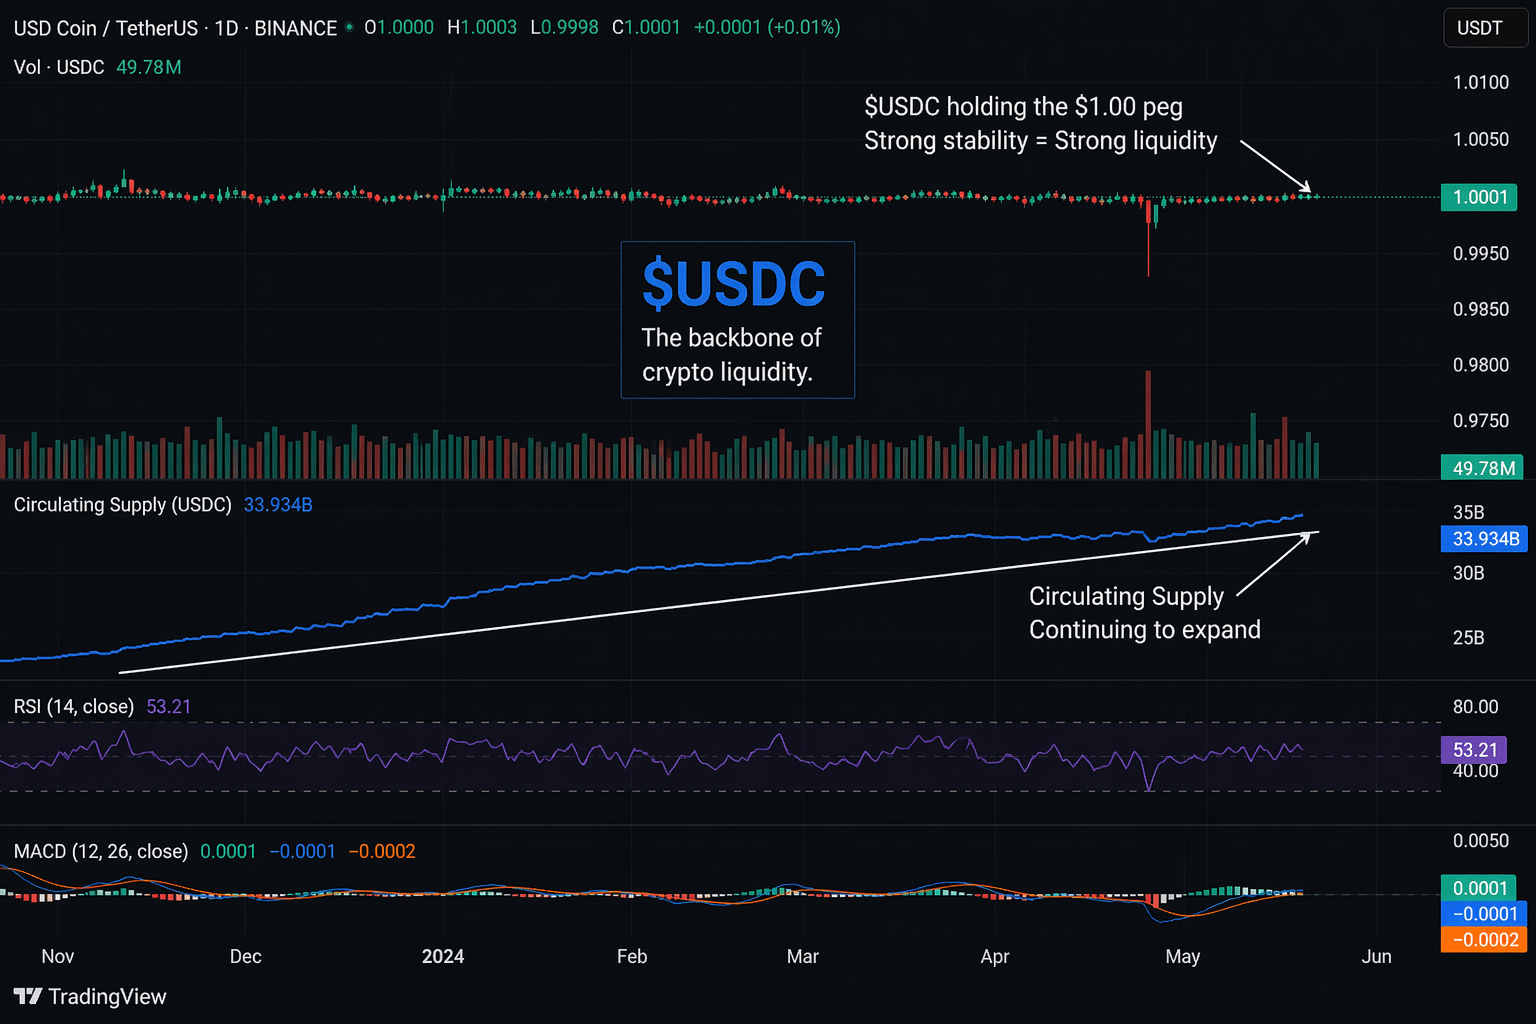Click the 30B supply axis label
This screenshot has height=1024, width=1536.
[1469, 574]
